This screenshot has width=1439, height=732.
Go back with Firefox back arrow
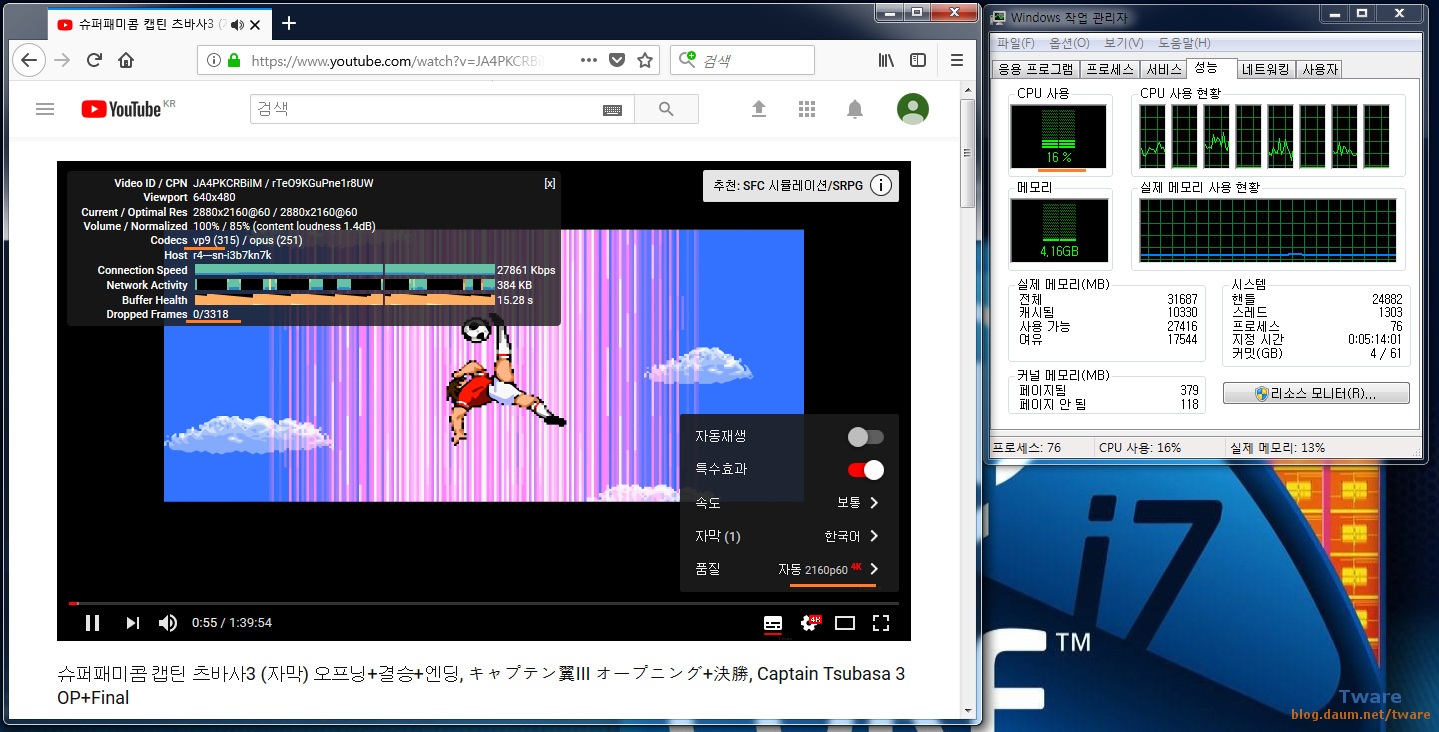pyautogui.click(x=29, y=60)
